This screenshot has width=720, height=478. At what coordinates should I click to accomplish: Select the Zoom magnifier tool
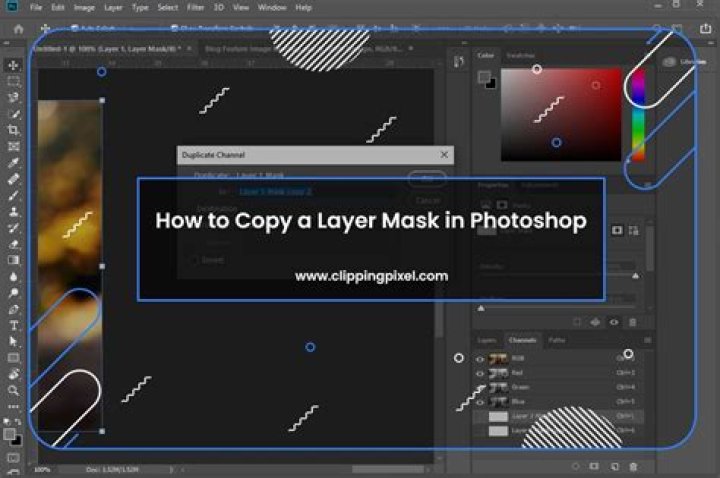click(13, 391)
